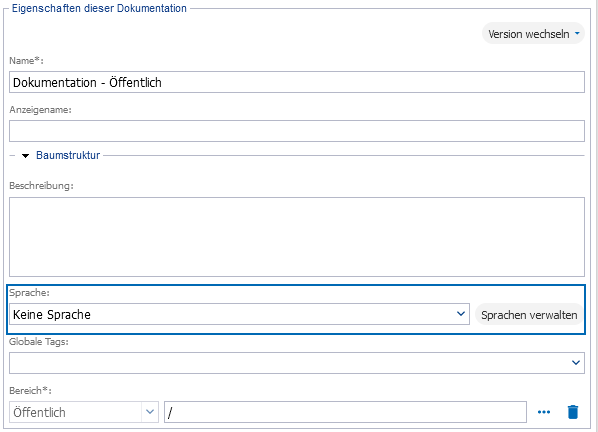Click into the Globale Tags input box
The image size is (598, 432).
(x=290, y=363)
